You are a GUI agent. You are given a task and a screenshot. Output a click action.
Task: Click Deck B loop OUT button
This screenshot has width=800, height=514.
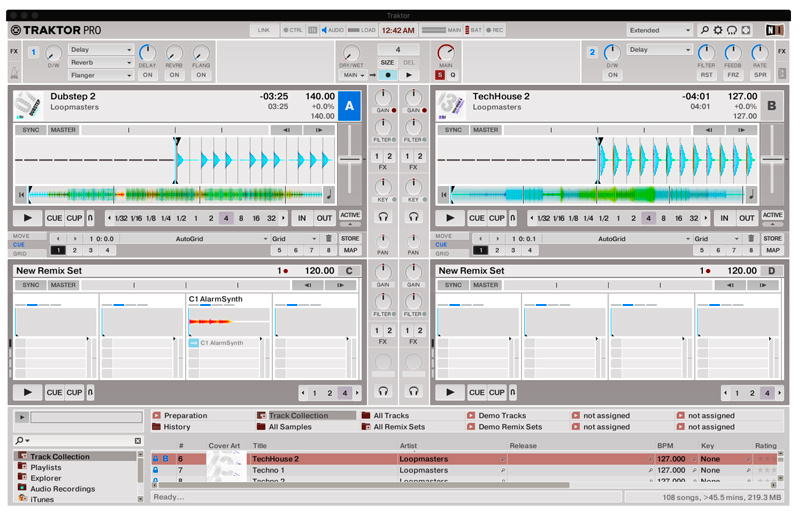tap(746, 218)
